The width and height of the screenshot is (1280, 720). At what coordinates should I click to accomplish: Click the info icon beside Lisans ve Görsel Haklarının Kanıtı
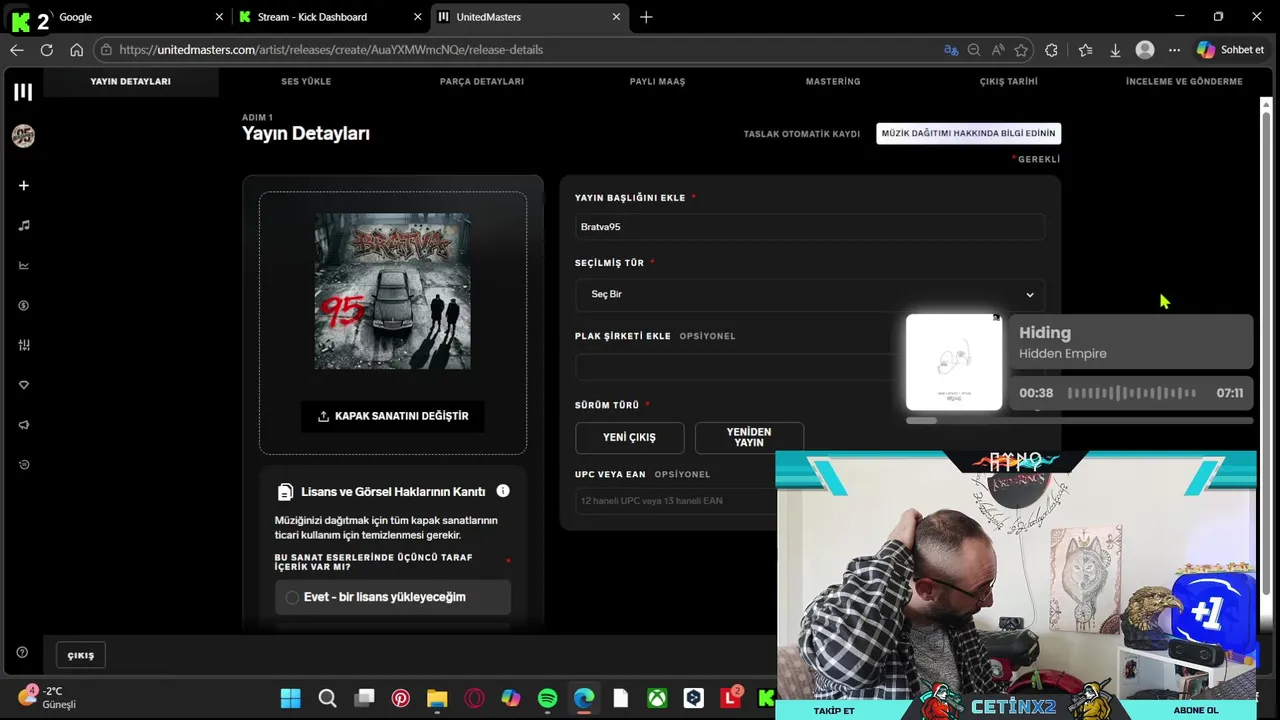(x=503, y=491)
